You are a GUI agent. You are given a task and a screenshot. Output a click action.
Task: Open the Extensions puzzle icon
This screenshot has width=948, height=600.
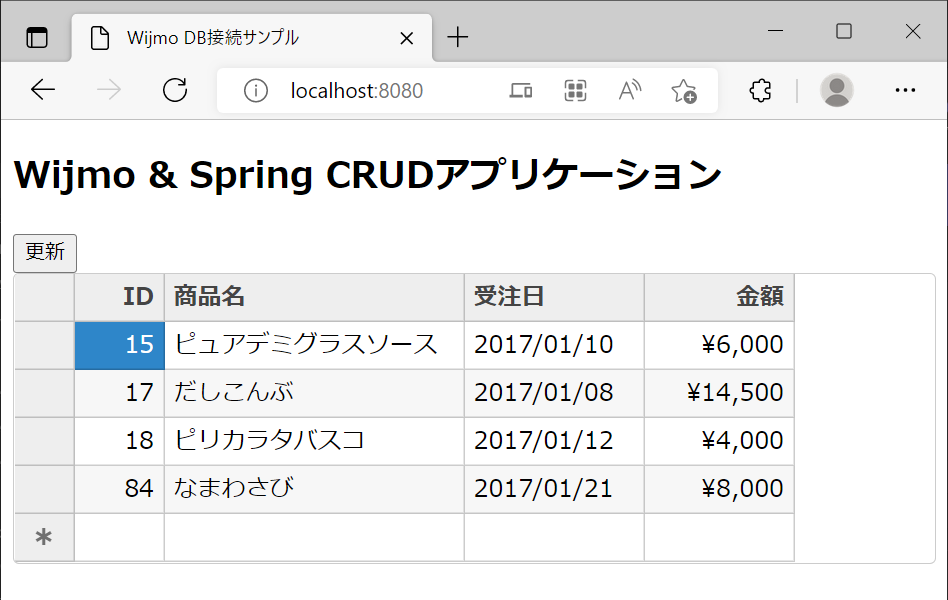(760, 91)
